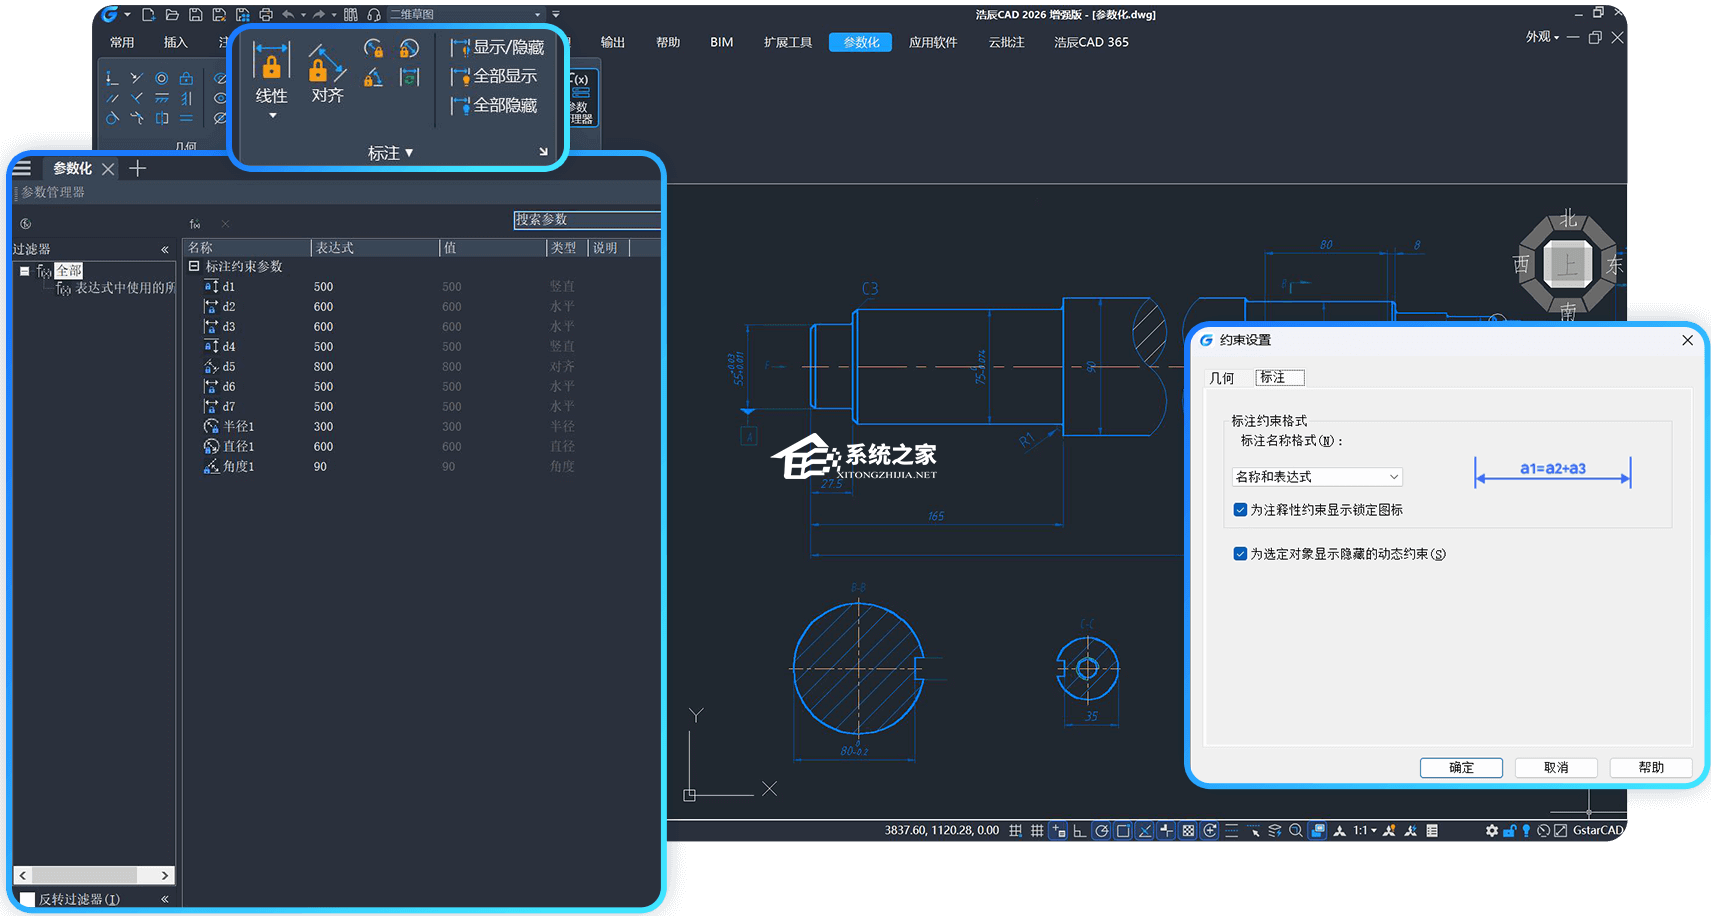Click the undo arrow in quick access toolbar

point(288,14)
